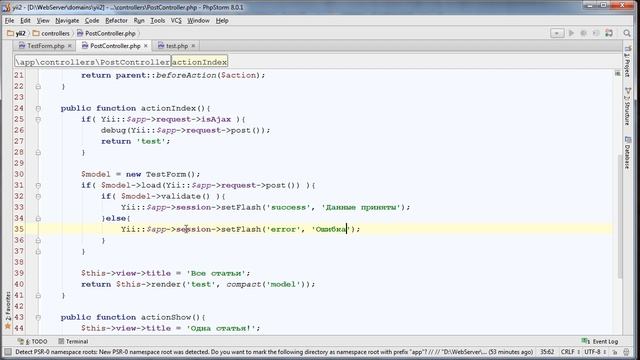Open the Terminal tool window
640x360 pixels.
pos(73,341)
